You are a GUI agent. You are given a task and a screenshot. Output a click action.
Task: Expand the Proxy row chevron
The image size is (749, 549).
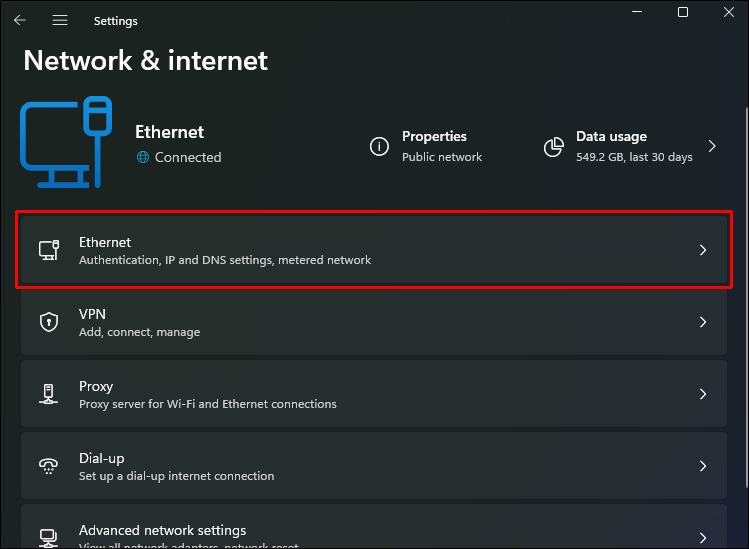coord(703,394)
